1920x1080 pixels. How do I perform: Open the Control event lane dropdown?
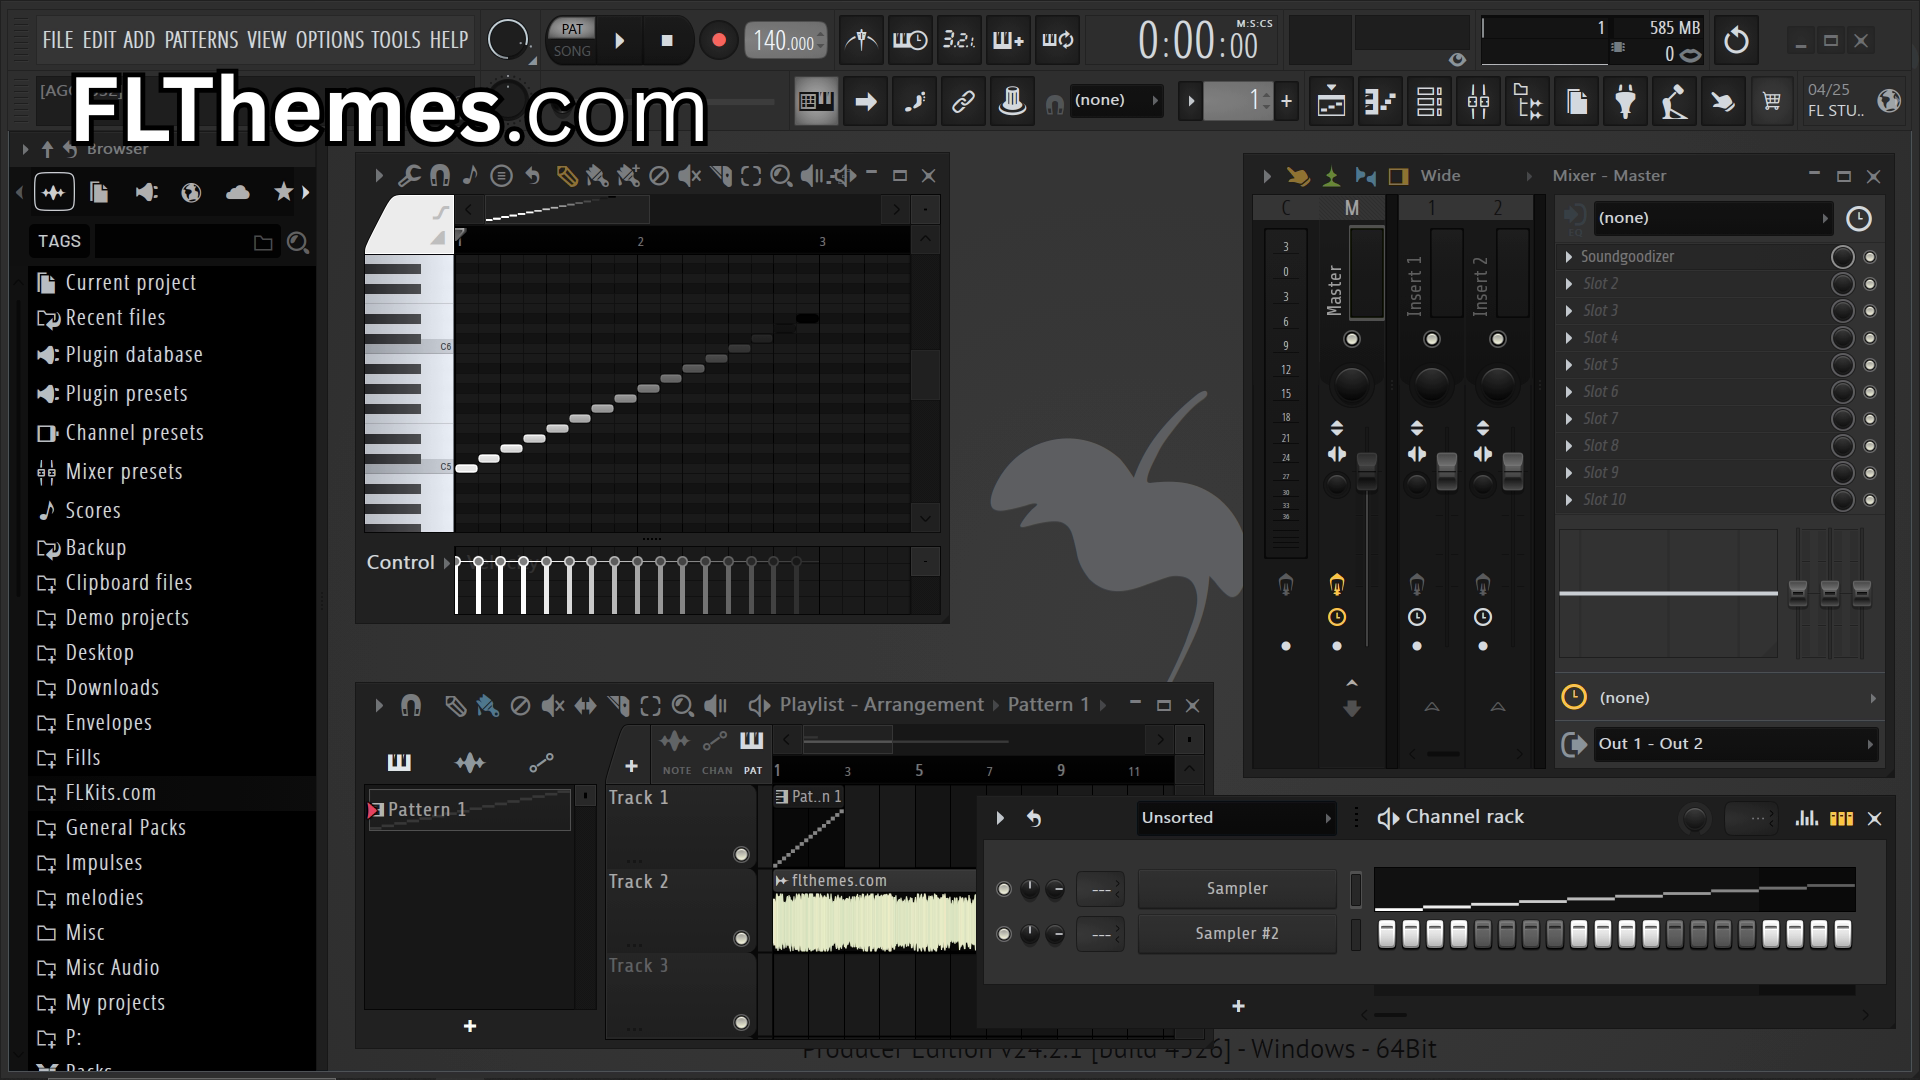point(408,563)
